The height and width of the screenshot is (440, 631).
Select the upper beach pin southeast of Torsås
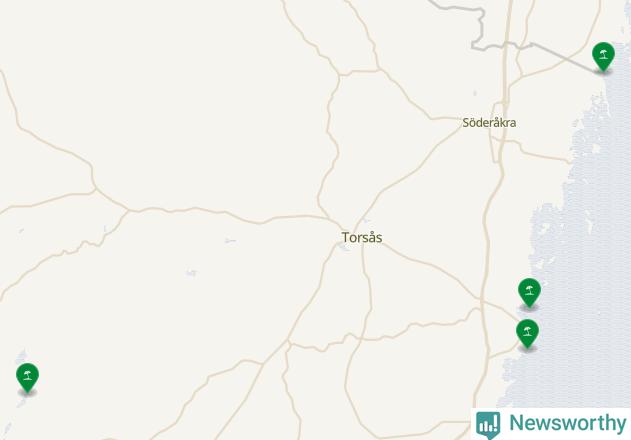tap(529, 292)
